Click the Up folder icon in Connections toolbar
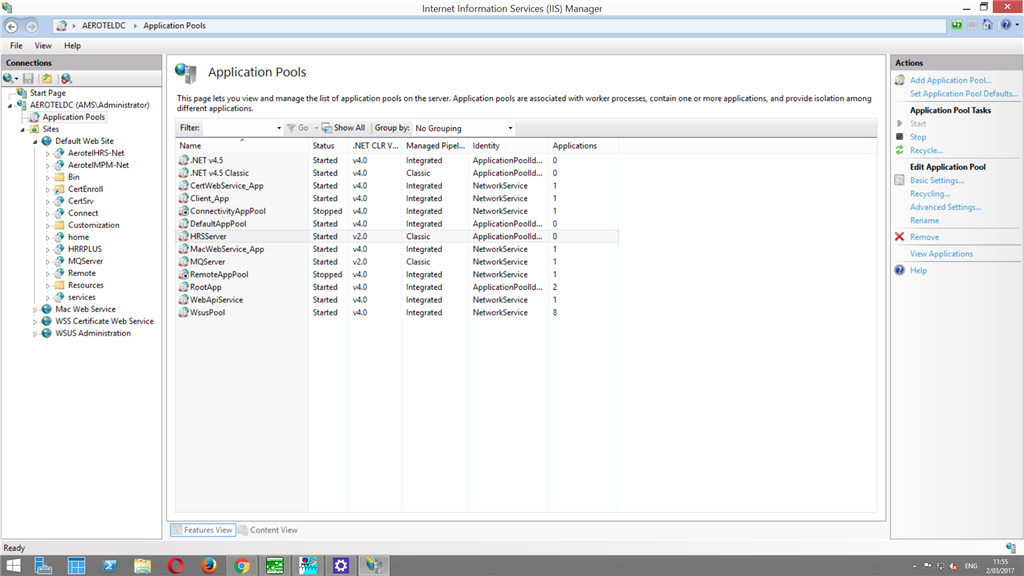The height and width of the screenshot is (576, 1024). pyautogui.click(x=47, y=78)
